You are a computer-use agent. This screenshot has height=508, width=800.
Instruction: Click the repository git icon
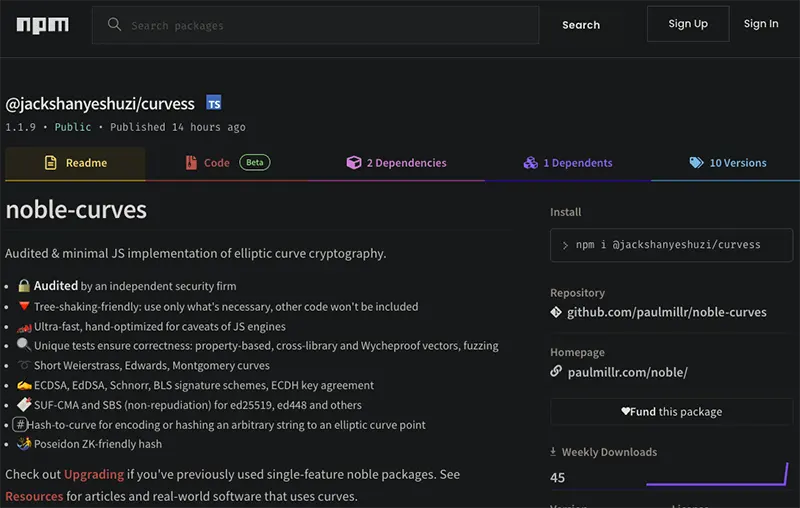[x=556, y=312]
